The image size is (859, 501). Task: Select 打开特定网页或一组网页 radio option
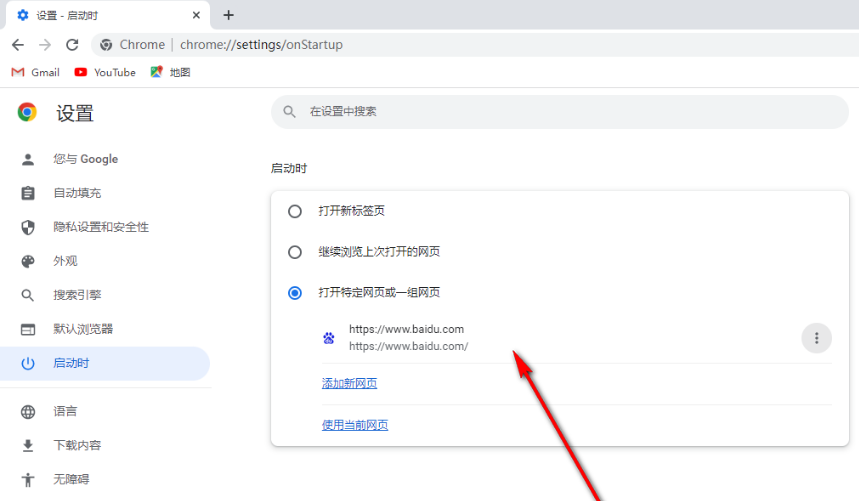pyautogui.click(x=295, y=293)
